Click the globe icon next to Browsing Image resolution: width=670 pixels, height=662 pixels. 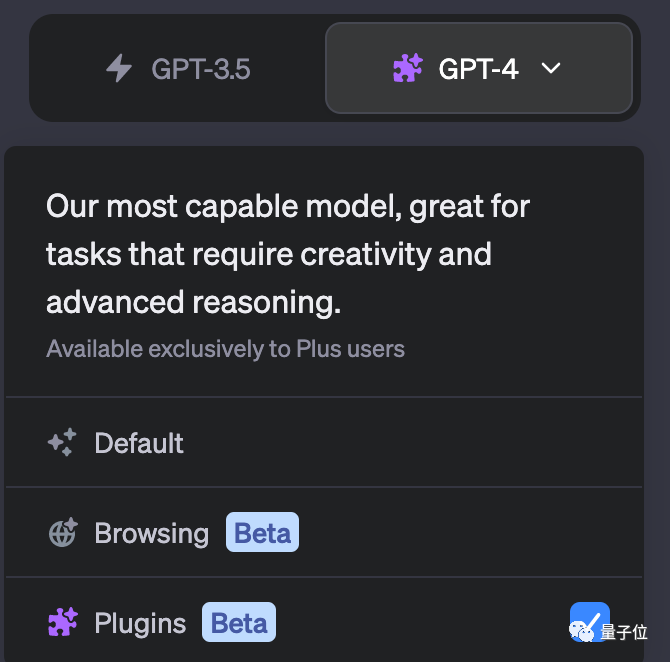[x=63, y=533]
